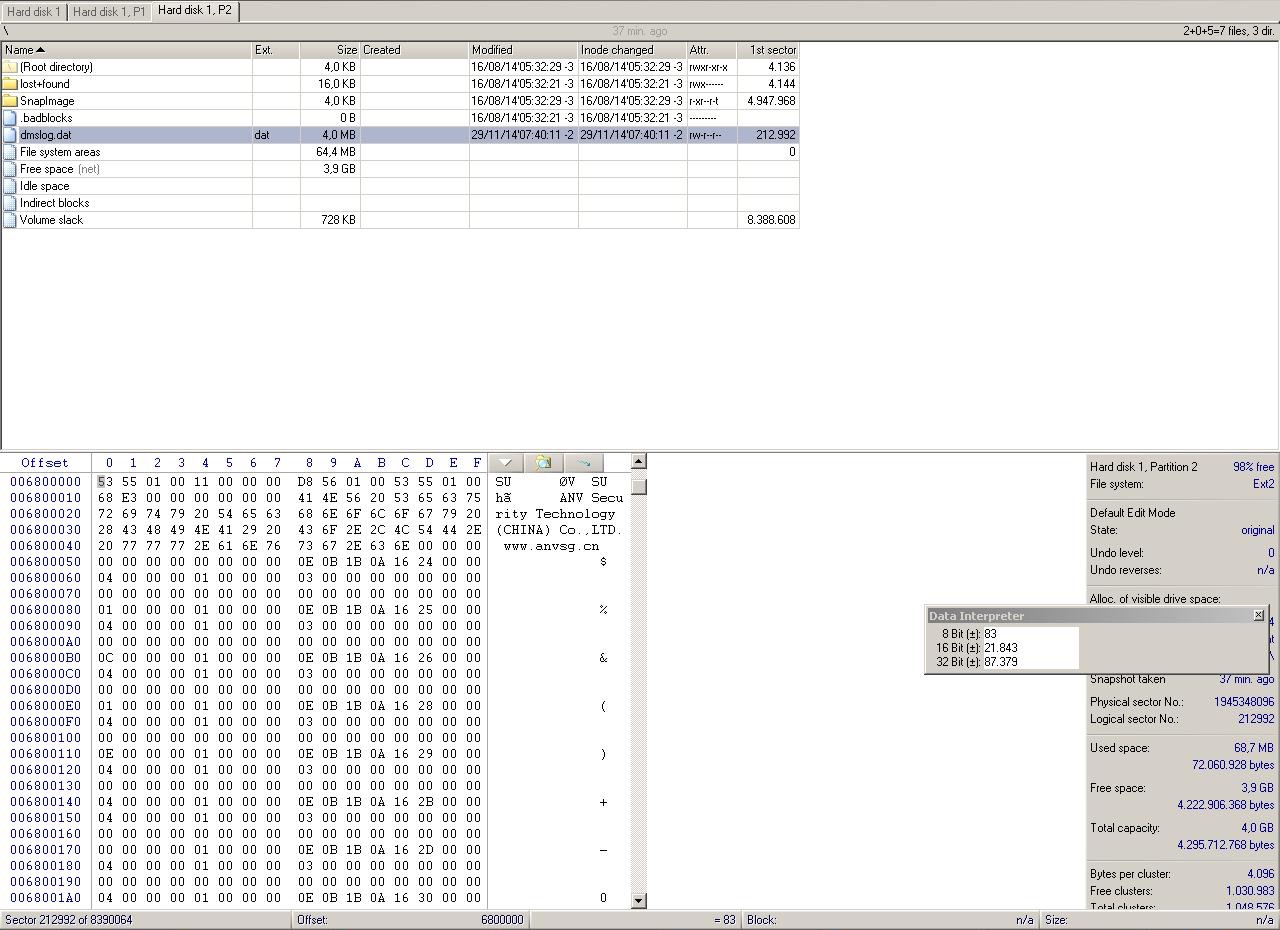The image size is (1280, 930).
Task: Click the arrow icon button above the text column
Action: click(584, 462)
